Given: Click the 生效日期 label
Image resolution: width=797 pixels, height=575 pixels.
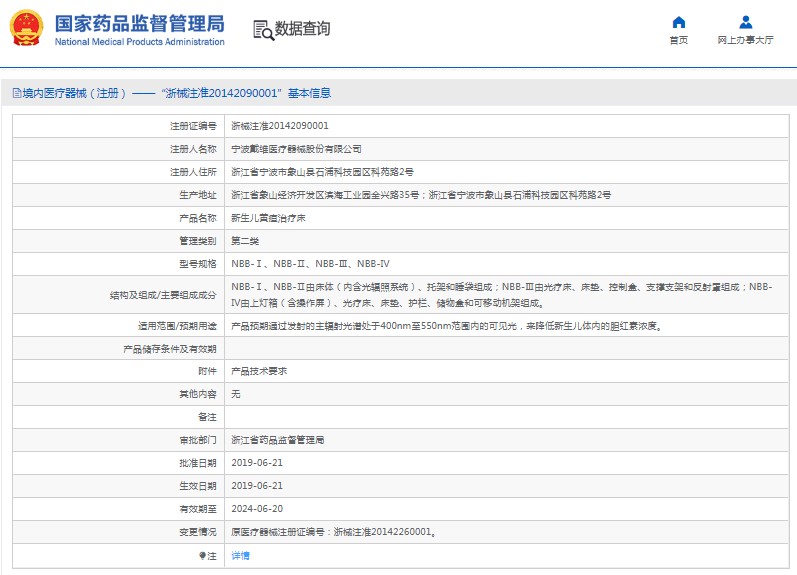Looking at the screenshot, I should tap(198, 486).
